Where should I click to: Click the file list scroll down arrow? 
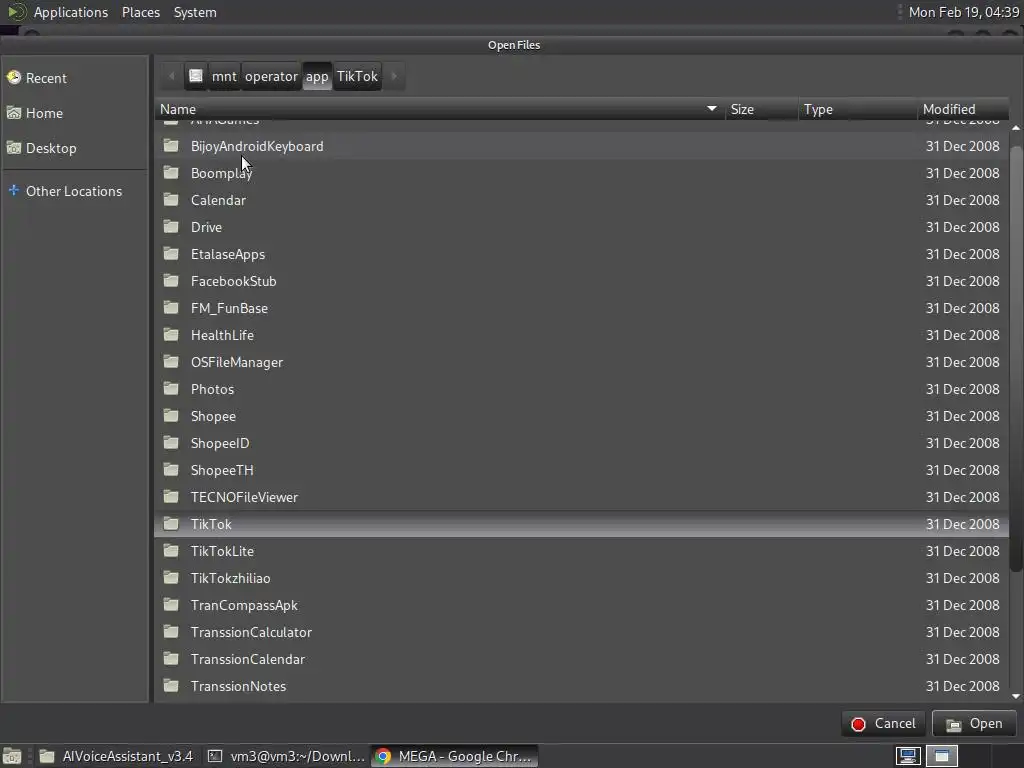pyautogui.click(x=1016, y=696)
